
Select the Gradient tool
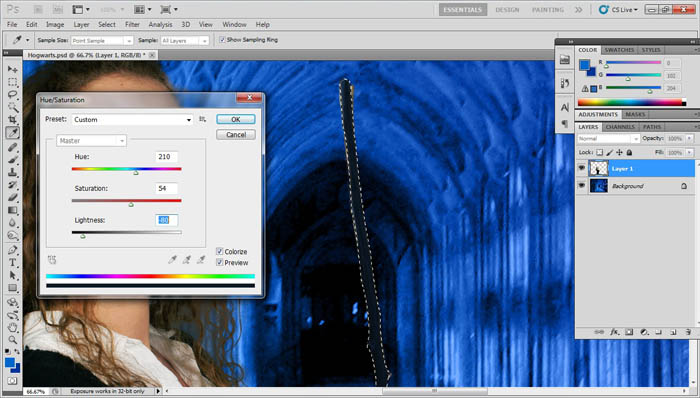tap(12, 210)
